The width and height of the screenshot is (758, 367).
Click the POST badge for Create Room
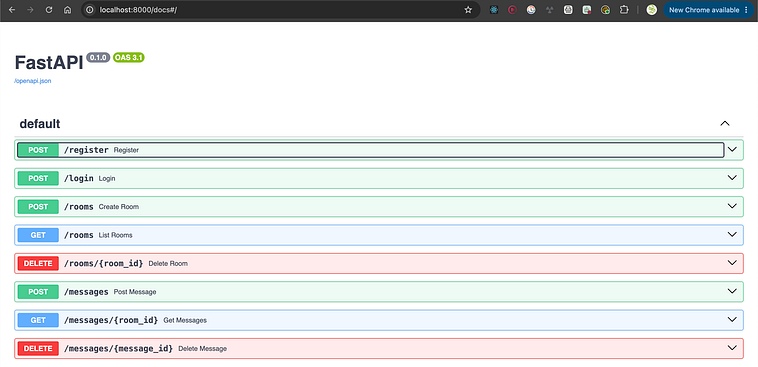(38, 206)
